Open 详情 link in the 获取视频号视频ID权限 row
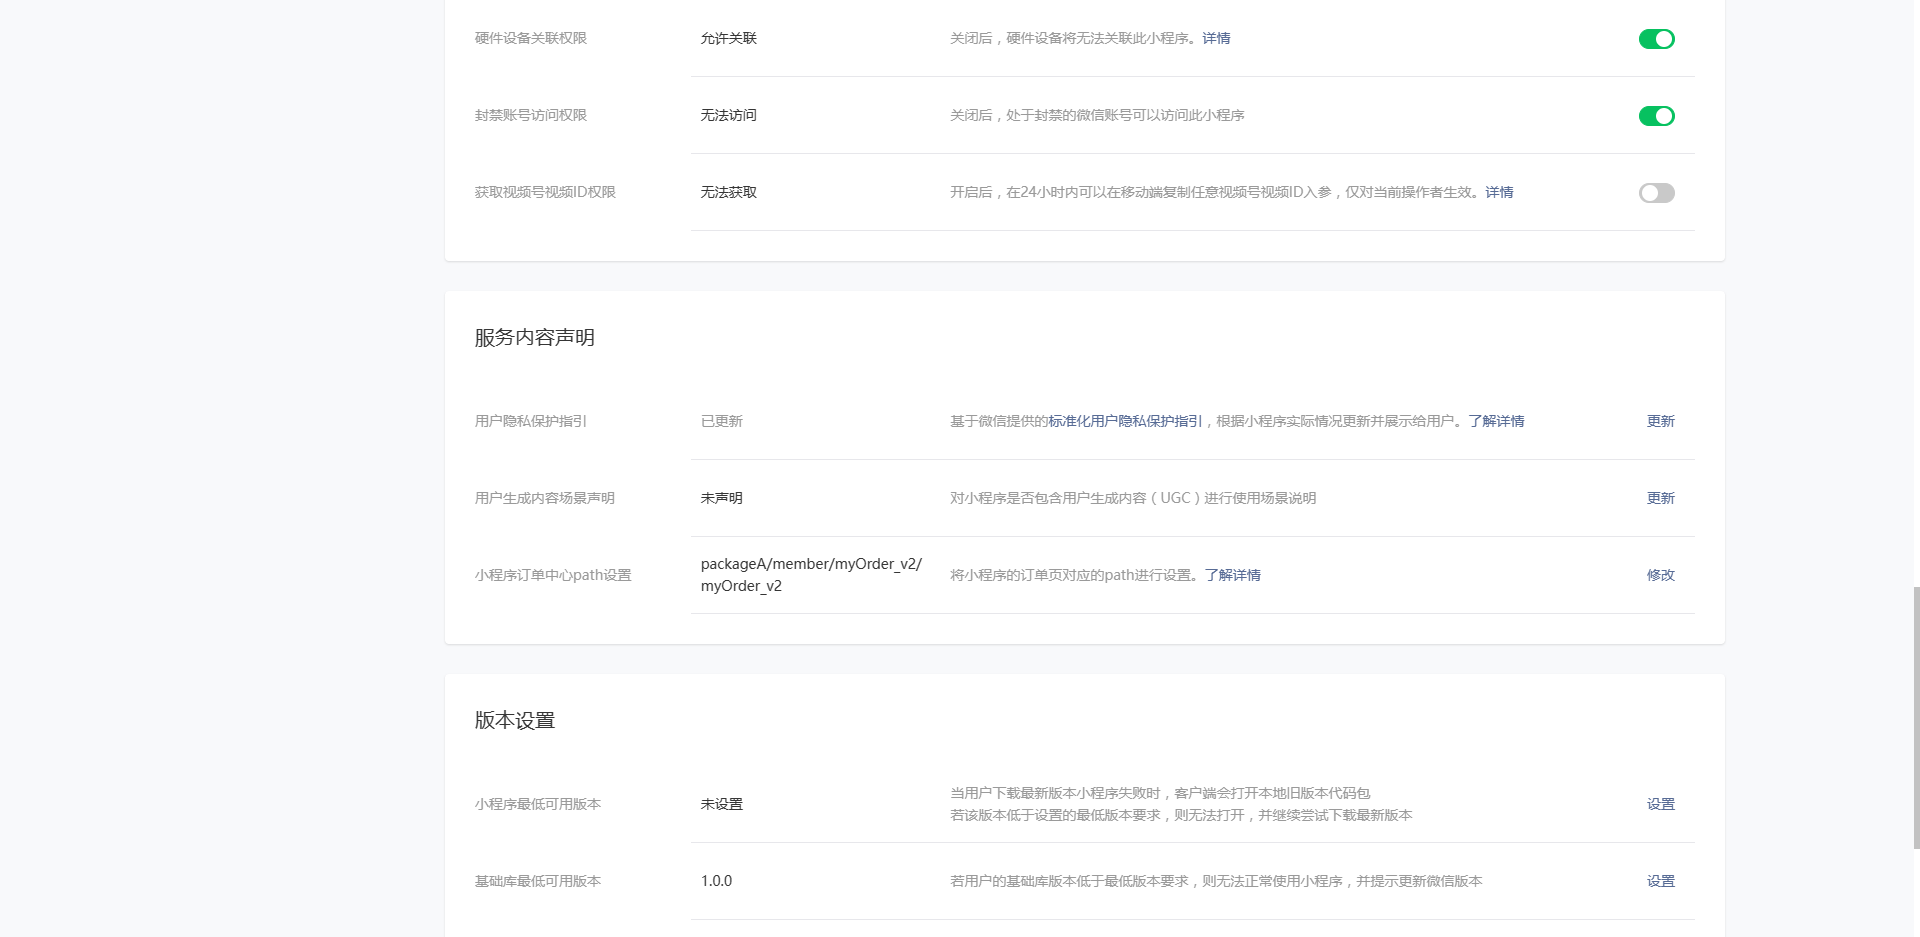1920x937 pixels. [1499, 192]
